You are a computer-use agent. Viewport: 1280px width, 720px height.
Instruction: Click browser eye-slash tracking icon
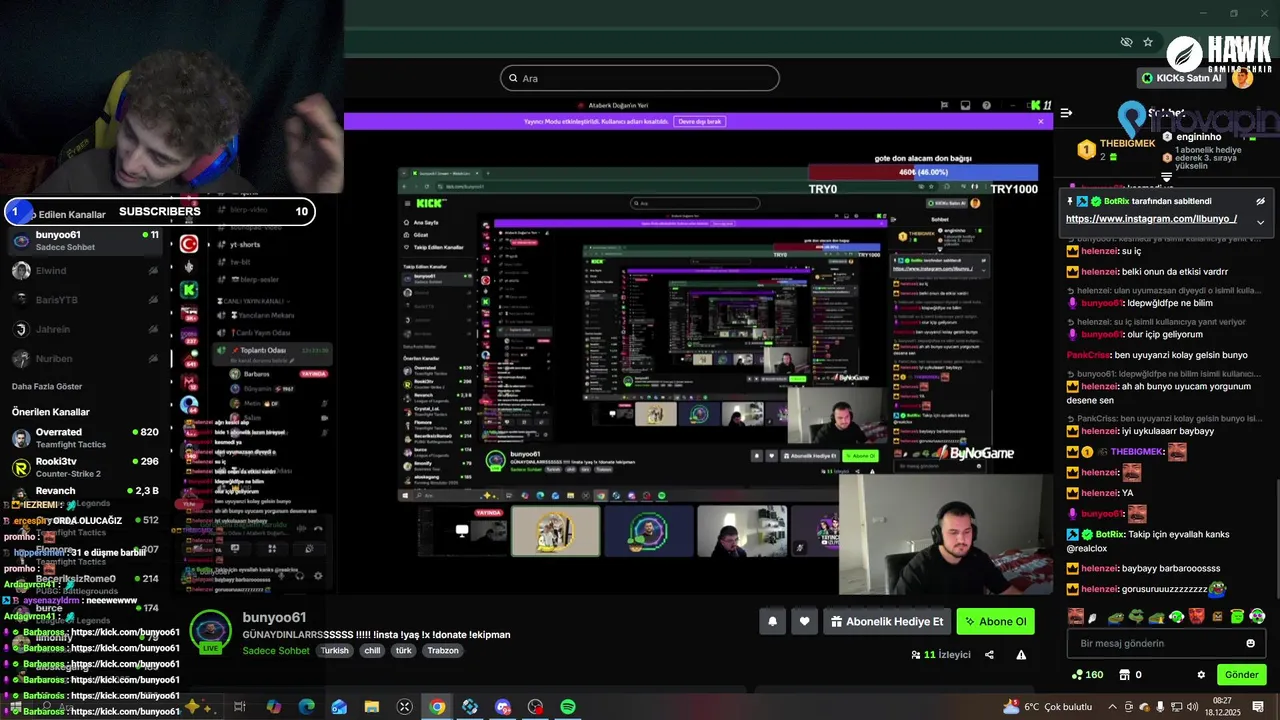click(1126, 42)
